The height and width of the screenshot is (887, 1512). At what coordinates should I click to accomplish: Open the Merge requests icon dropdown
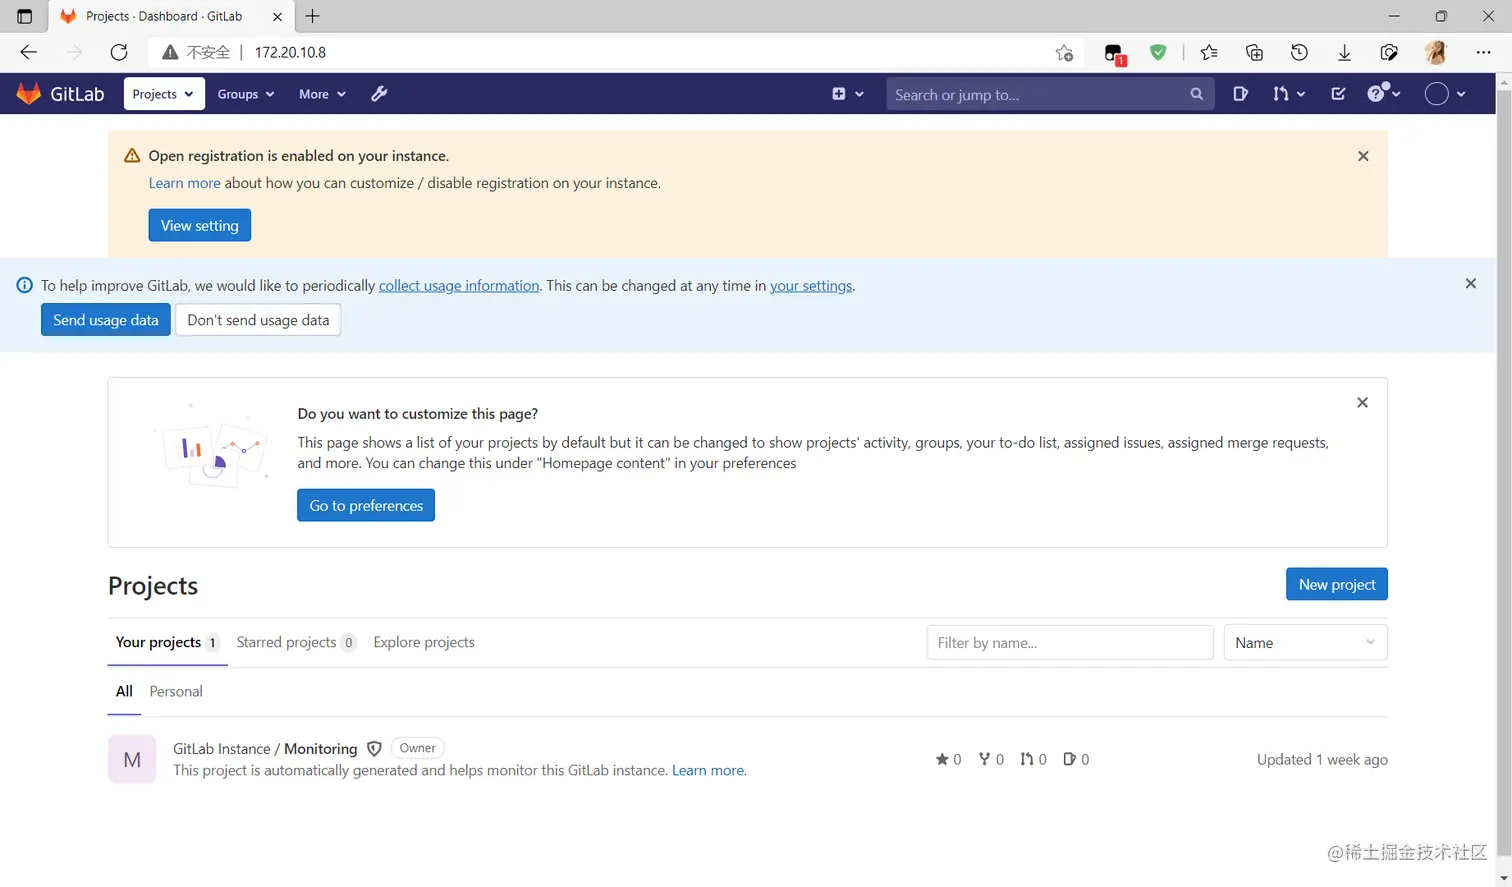[x=1288, y=94]
